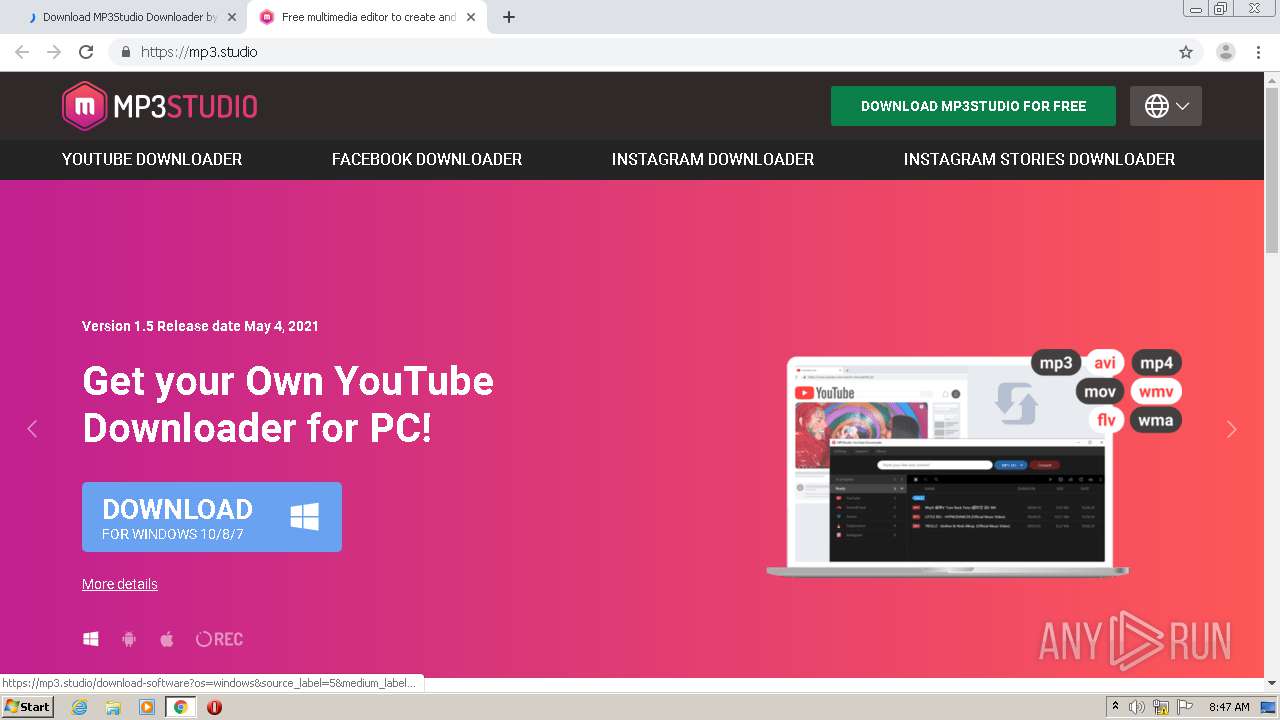Screen dimensions: 1280x720
Task: Show hidden system tray icons
Action: tap(1115, 707)
